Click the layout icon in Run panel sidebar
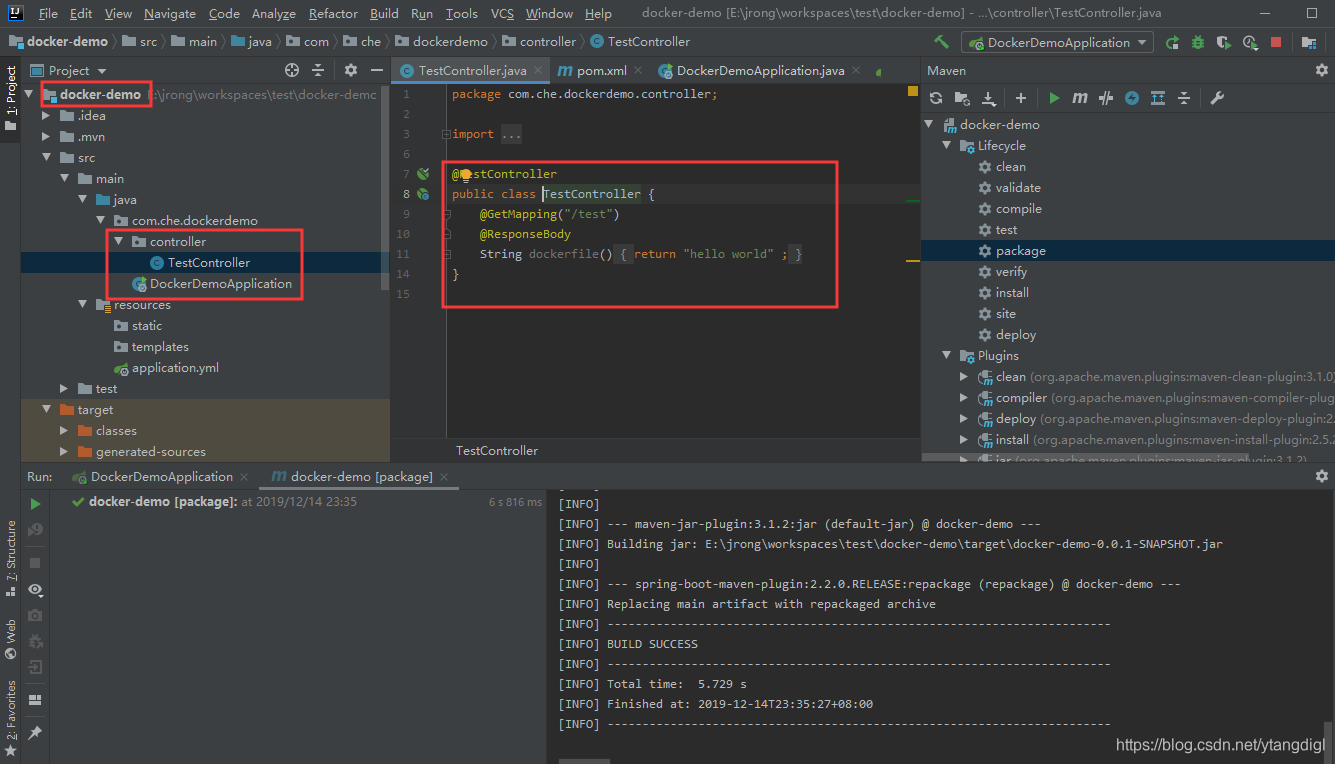The height and width of the screenshot is (764, 1335). [x=36, y=700]
